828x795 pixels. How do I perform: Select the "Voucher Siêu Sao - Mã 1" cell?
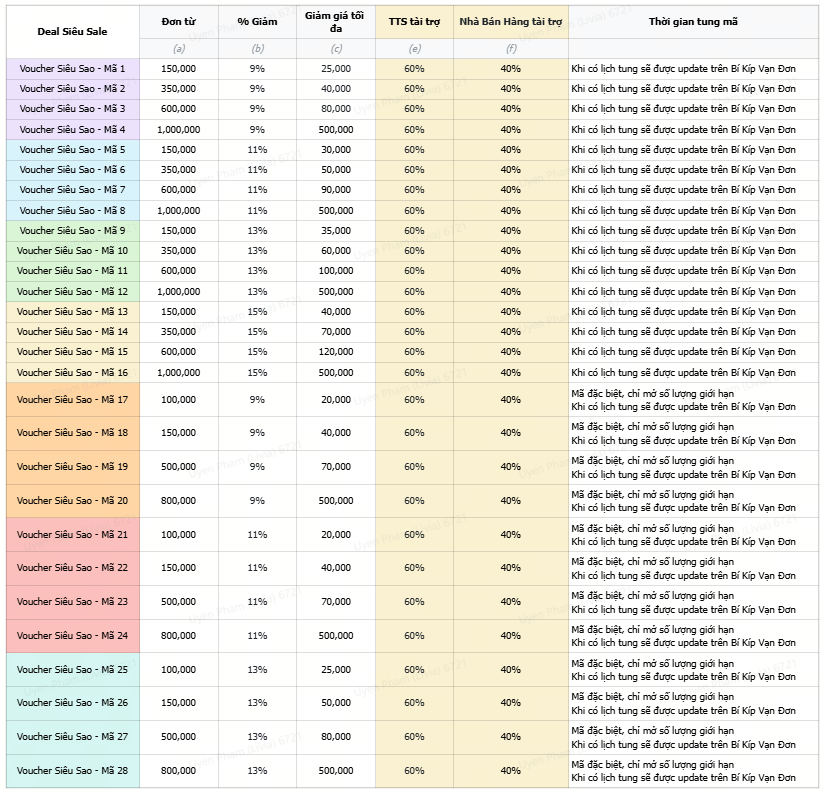pyautogui.click(x=72, y=69)
